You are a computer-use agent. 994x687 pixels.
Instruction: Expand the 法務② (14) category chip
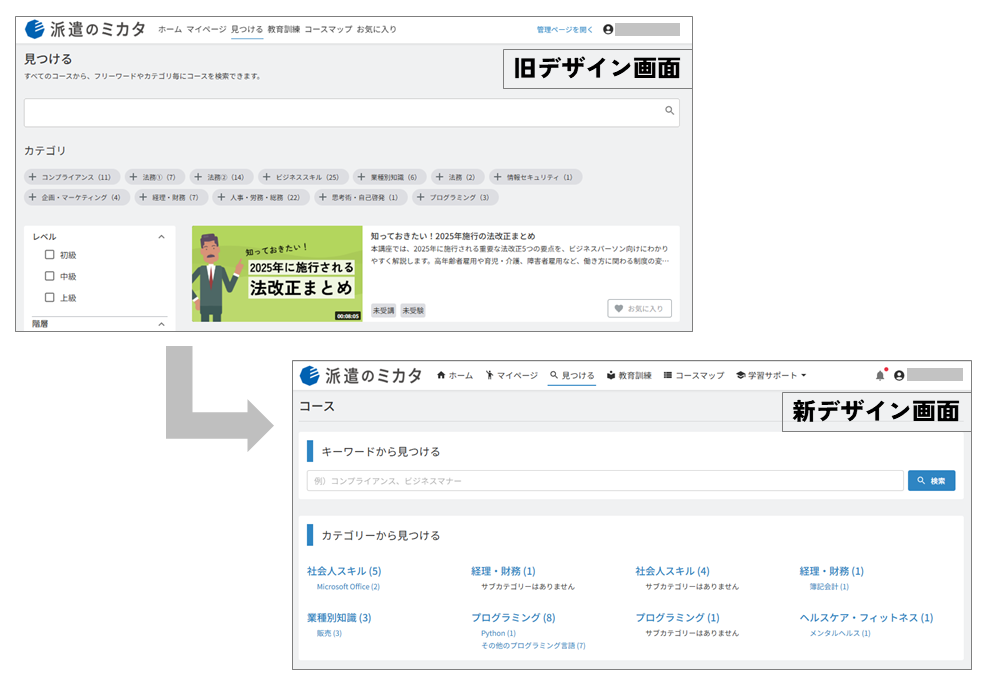[x=221, y=177]
